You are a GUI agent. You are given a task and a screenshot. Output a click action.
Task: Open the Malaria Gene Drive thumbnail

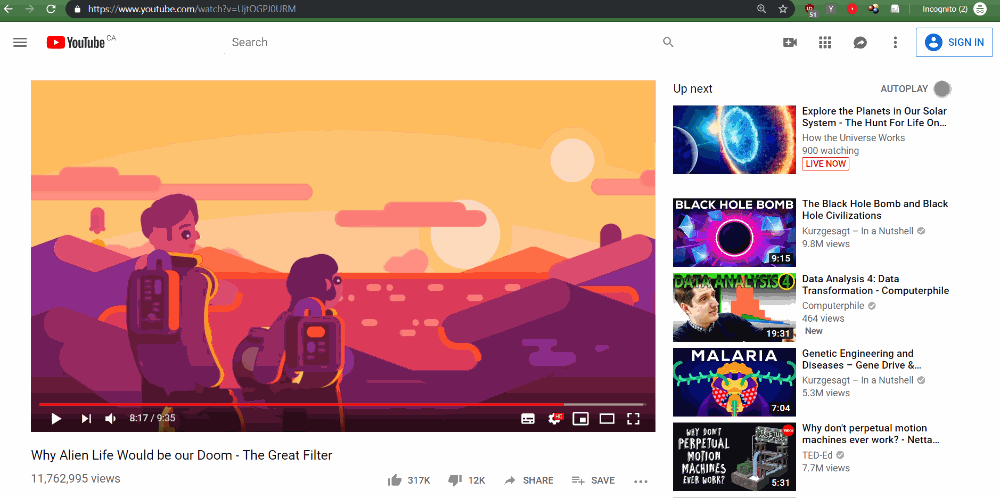click(734, 382)
